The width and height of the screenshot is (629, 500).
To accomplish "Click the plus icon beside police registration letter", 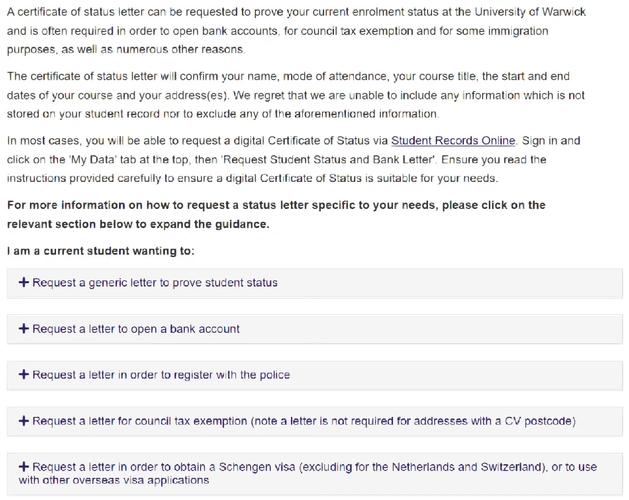I will (24, 375).
